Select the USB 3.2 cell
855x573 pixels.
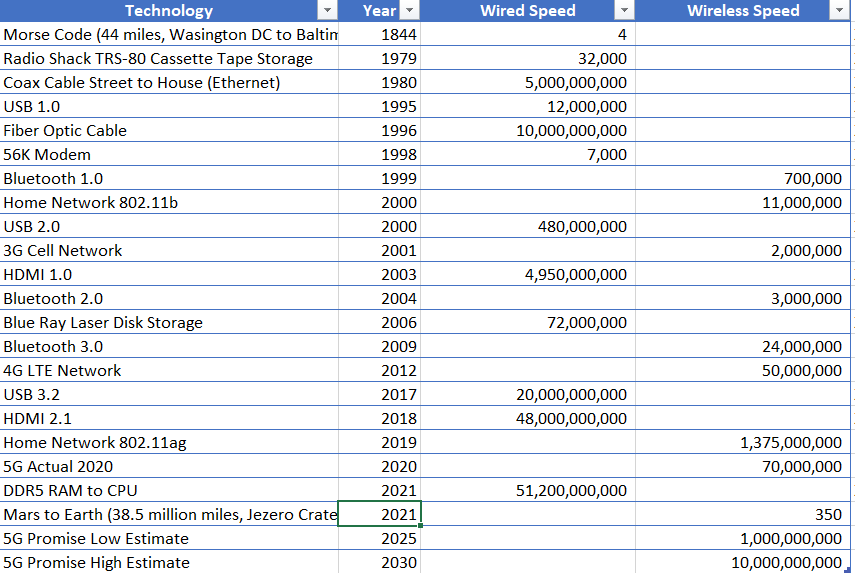click(x=169, y=394)
